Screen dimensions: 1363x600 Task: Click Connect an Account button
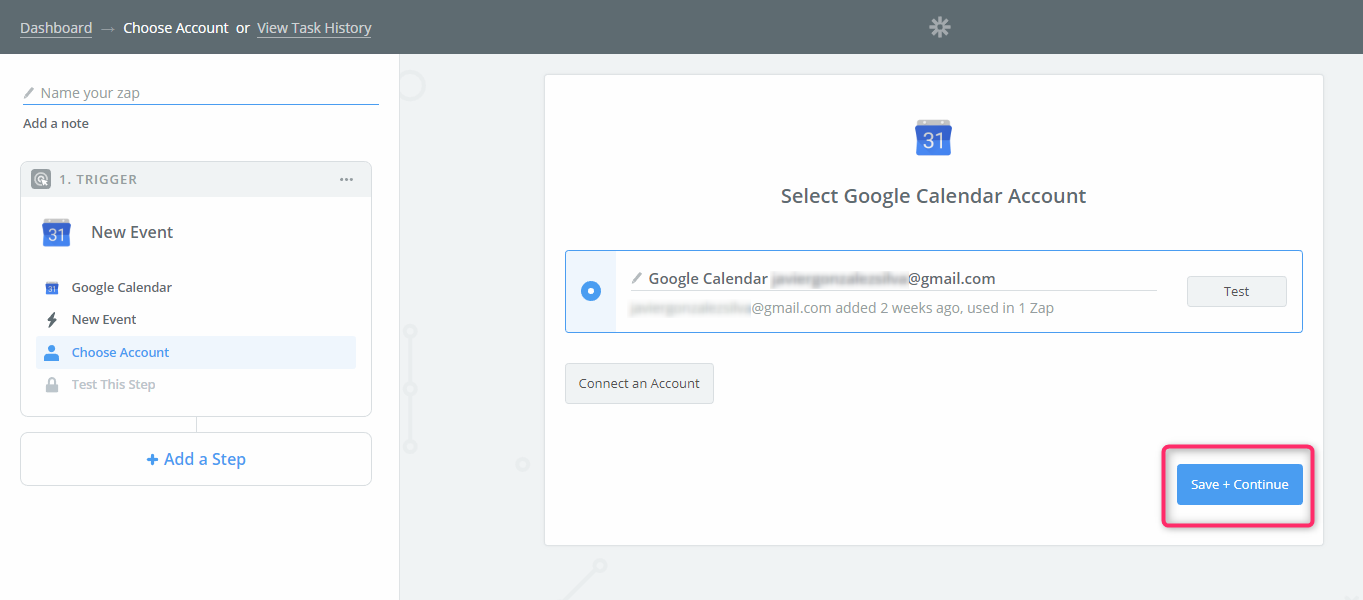(639, 383)
